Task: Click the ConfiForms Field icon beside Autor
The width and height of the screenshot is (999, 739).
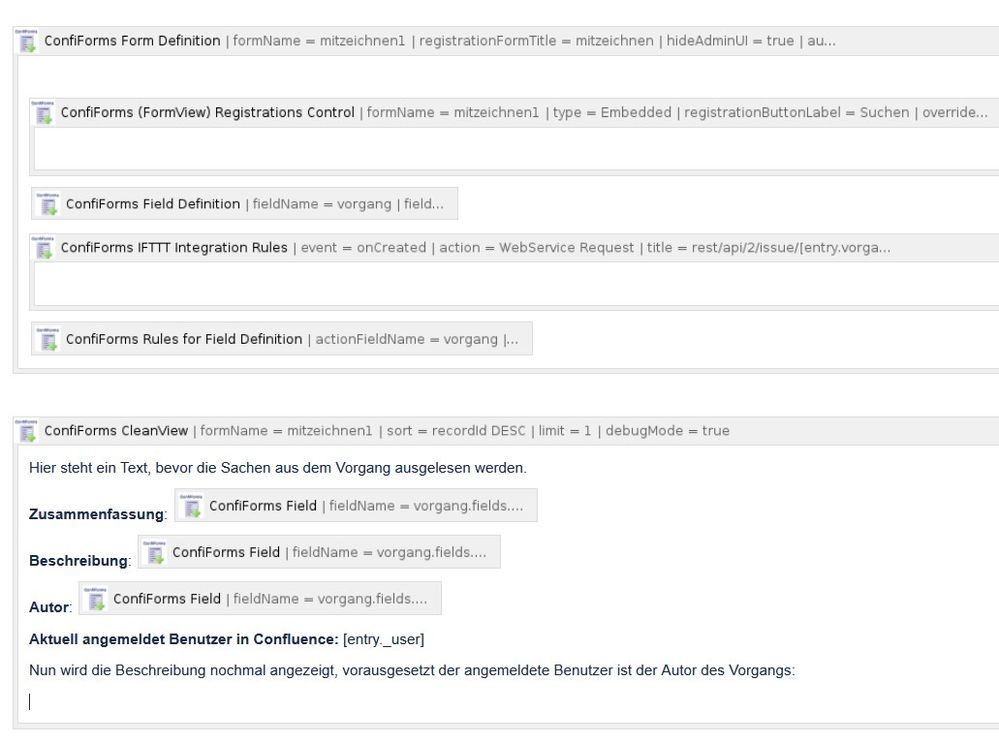Action: 96,598
